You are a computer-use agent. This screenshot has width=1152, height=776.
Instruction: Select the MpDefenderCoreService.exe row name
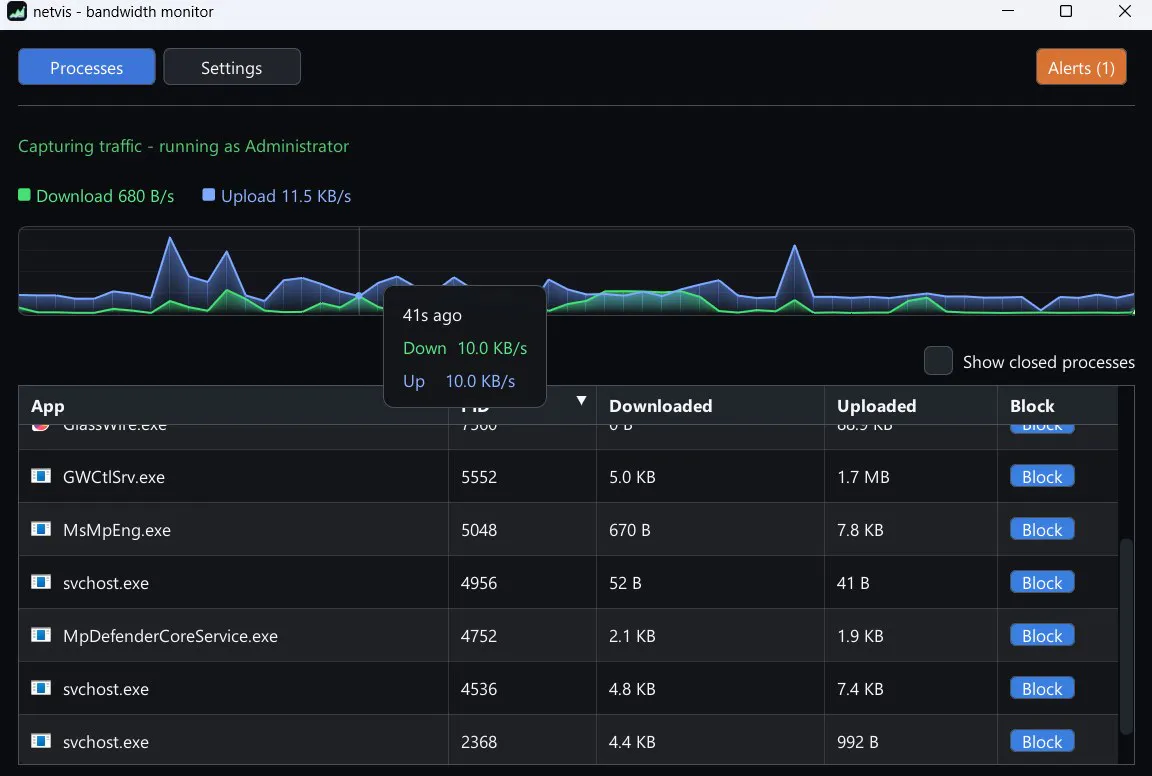tap(170, 636)
